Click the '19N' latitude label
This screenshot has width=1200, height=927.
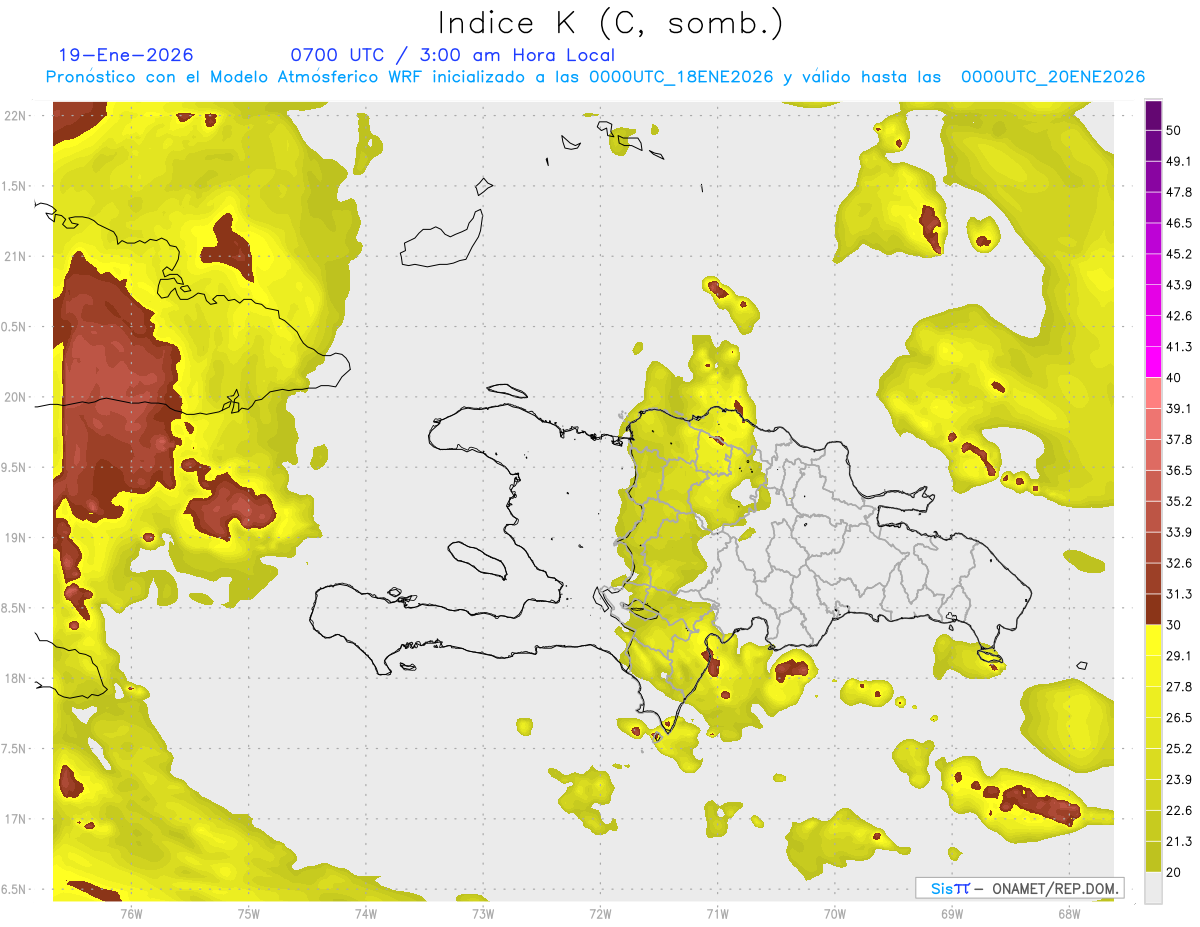point(16,537)
